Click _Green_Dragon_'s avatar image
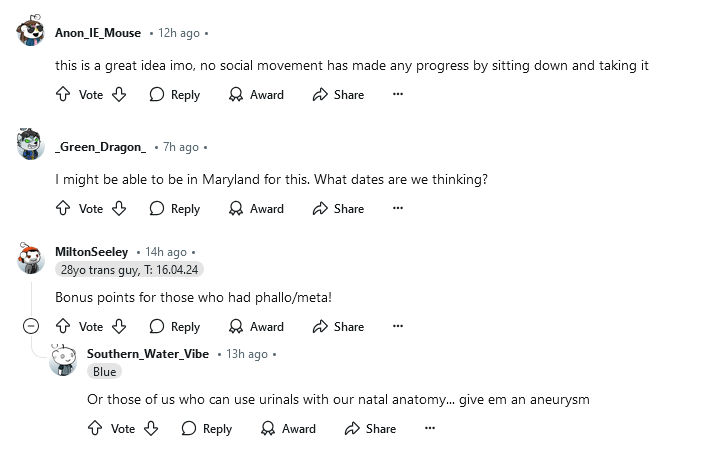Image resolution: width=723 pixels, height=458 pixels. point(31,147)
